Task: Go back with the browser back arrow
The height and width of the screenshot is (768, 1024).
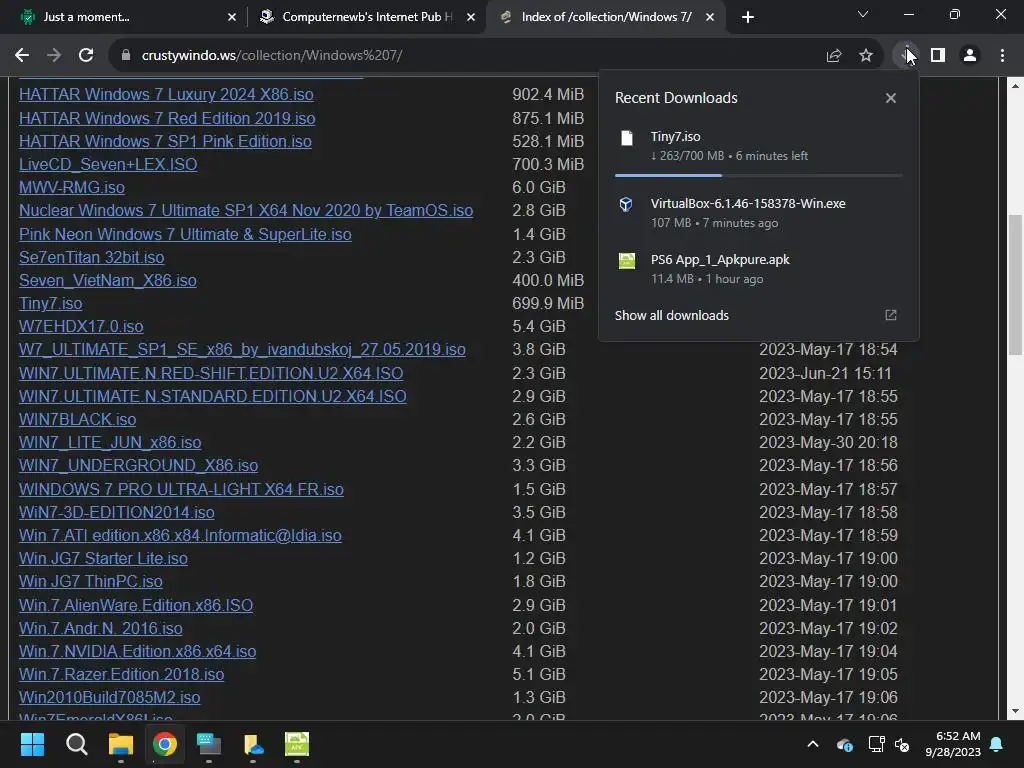Action: click(22, 56)
